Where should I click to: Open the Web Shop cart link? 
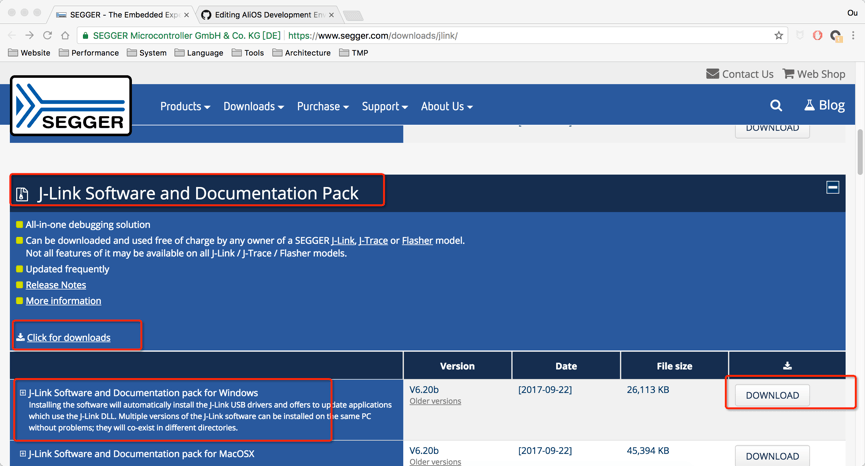tap(814, 74)
